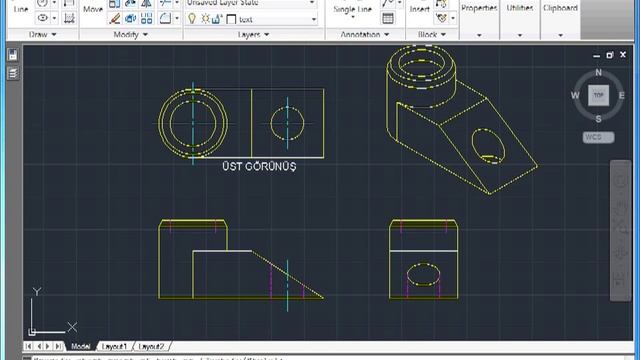
Task: Click the Hatch tool icon
Action: 69,18
